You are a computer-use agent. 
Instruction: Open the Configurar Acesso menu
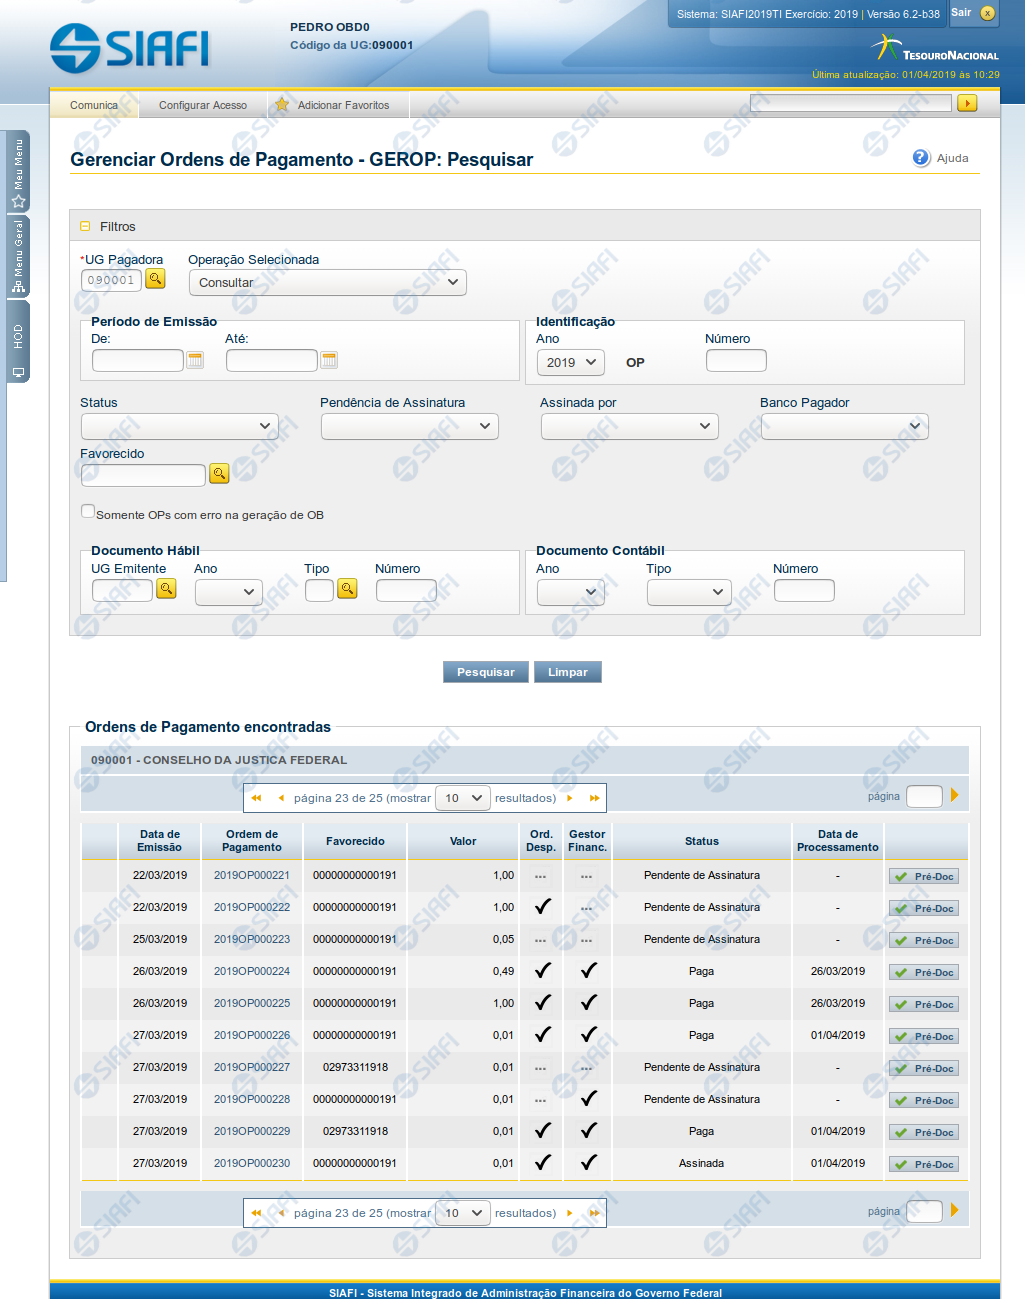click(x=202, y=105)
